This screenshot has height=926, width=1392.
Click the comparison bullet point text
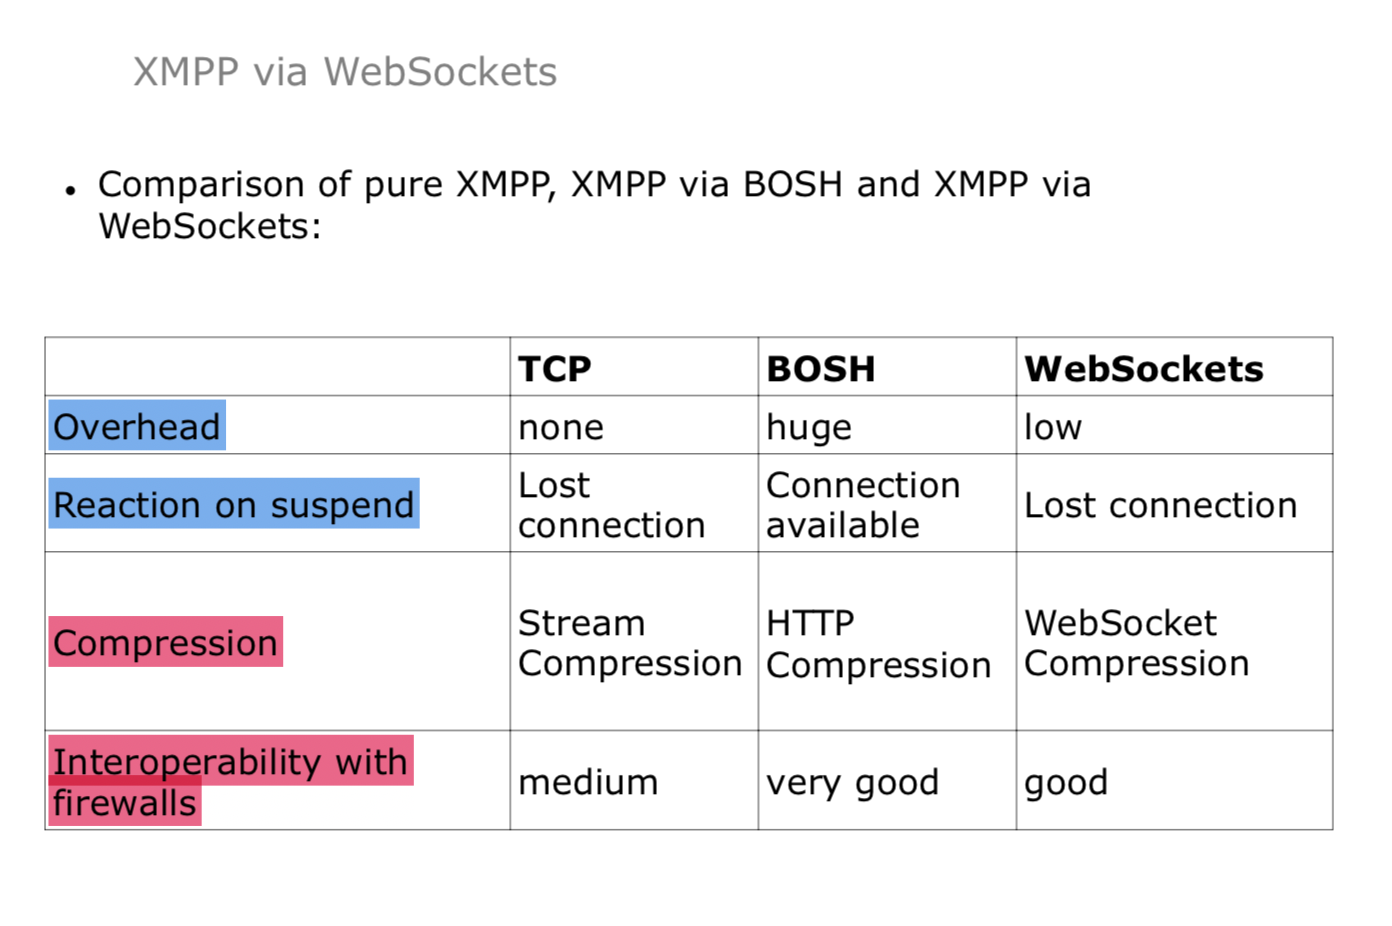coord(594,205)
